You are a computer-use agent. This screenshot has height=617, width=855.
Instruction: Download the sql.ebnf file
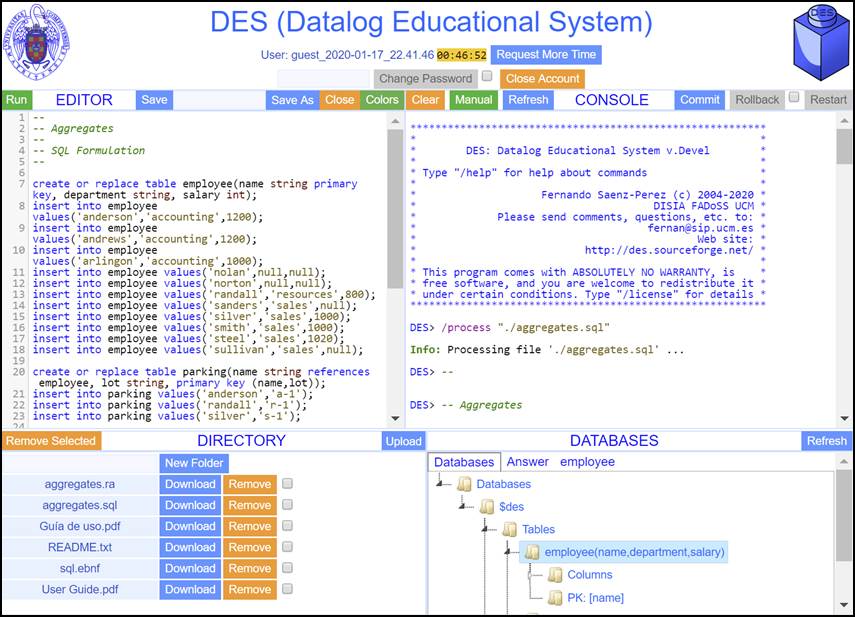pos(190,568)
